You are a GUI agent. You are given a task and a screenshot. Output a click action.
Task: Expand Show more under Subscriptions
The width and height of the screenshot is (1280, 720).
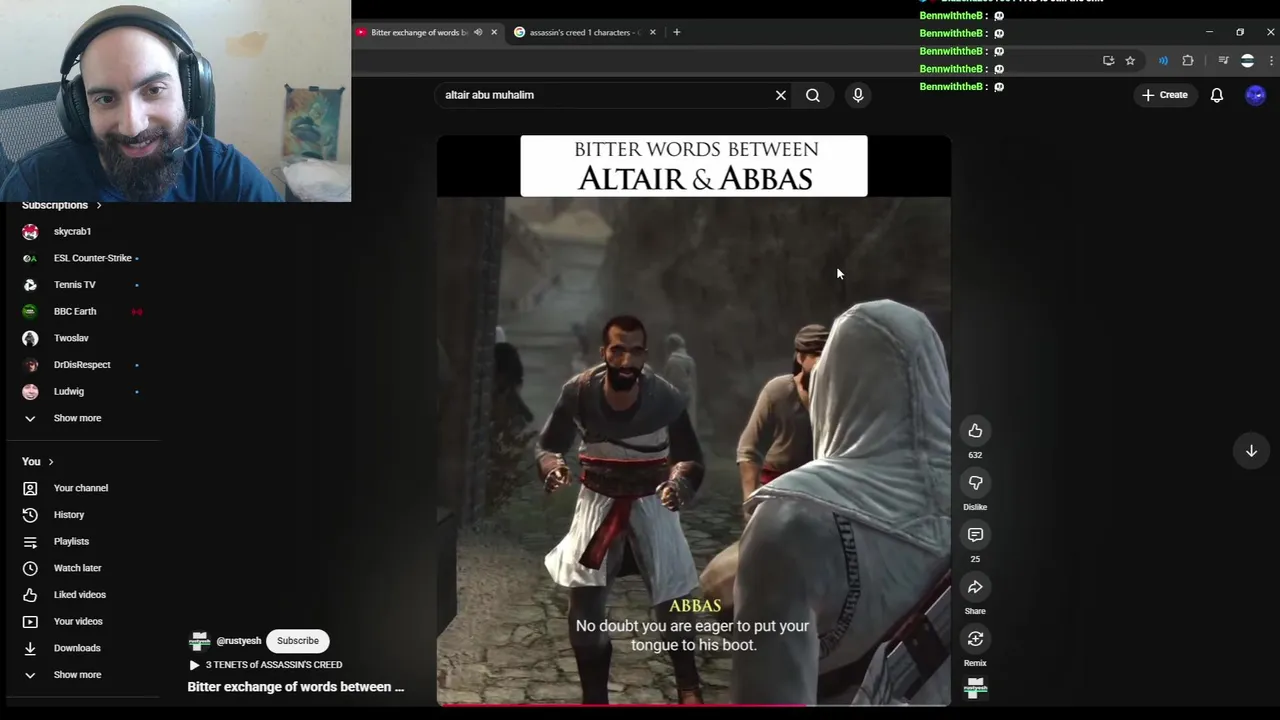82,418
